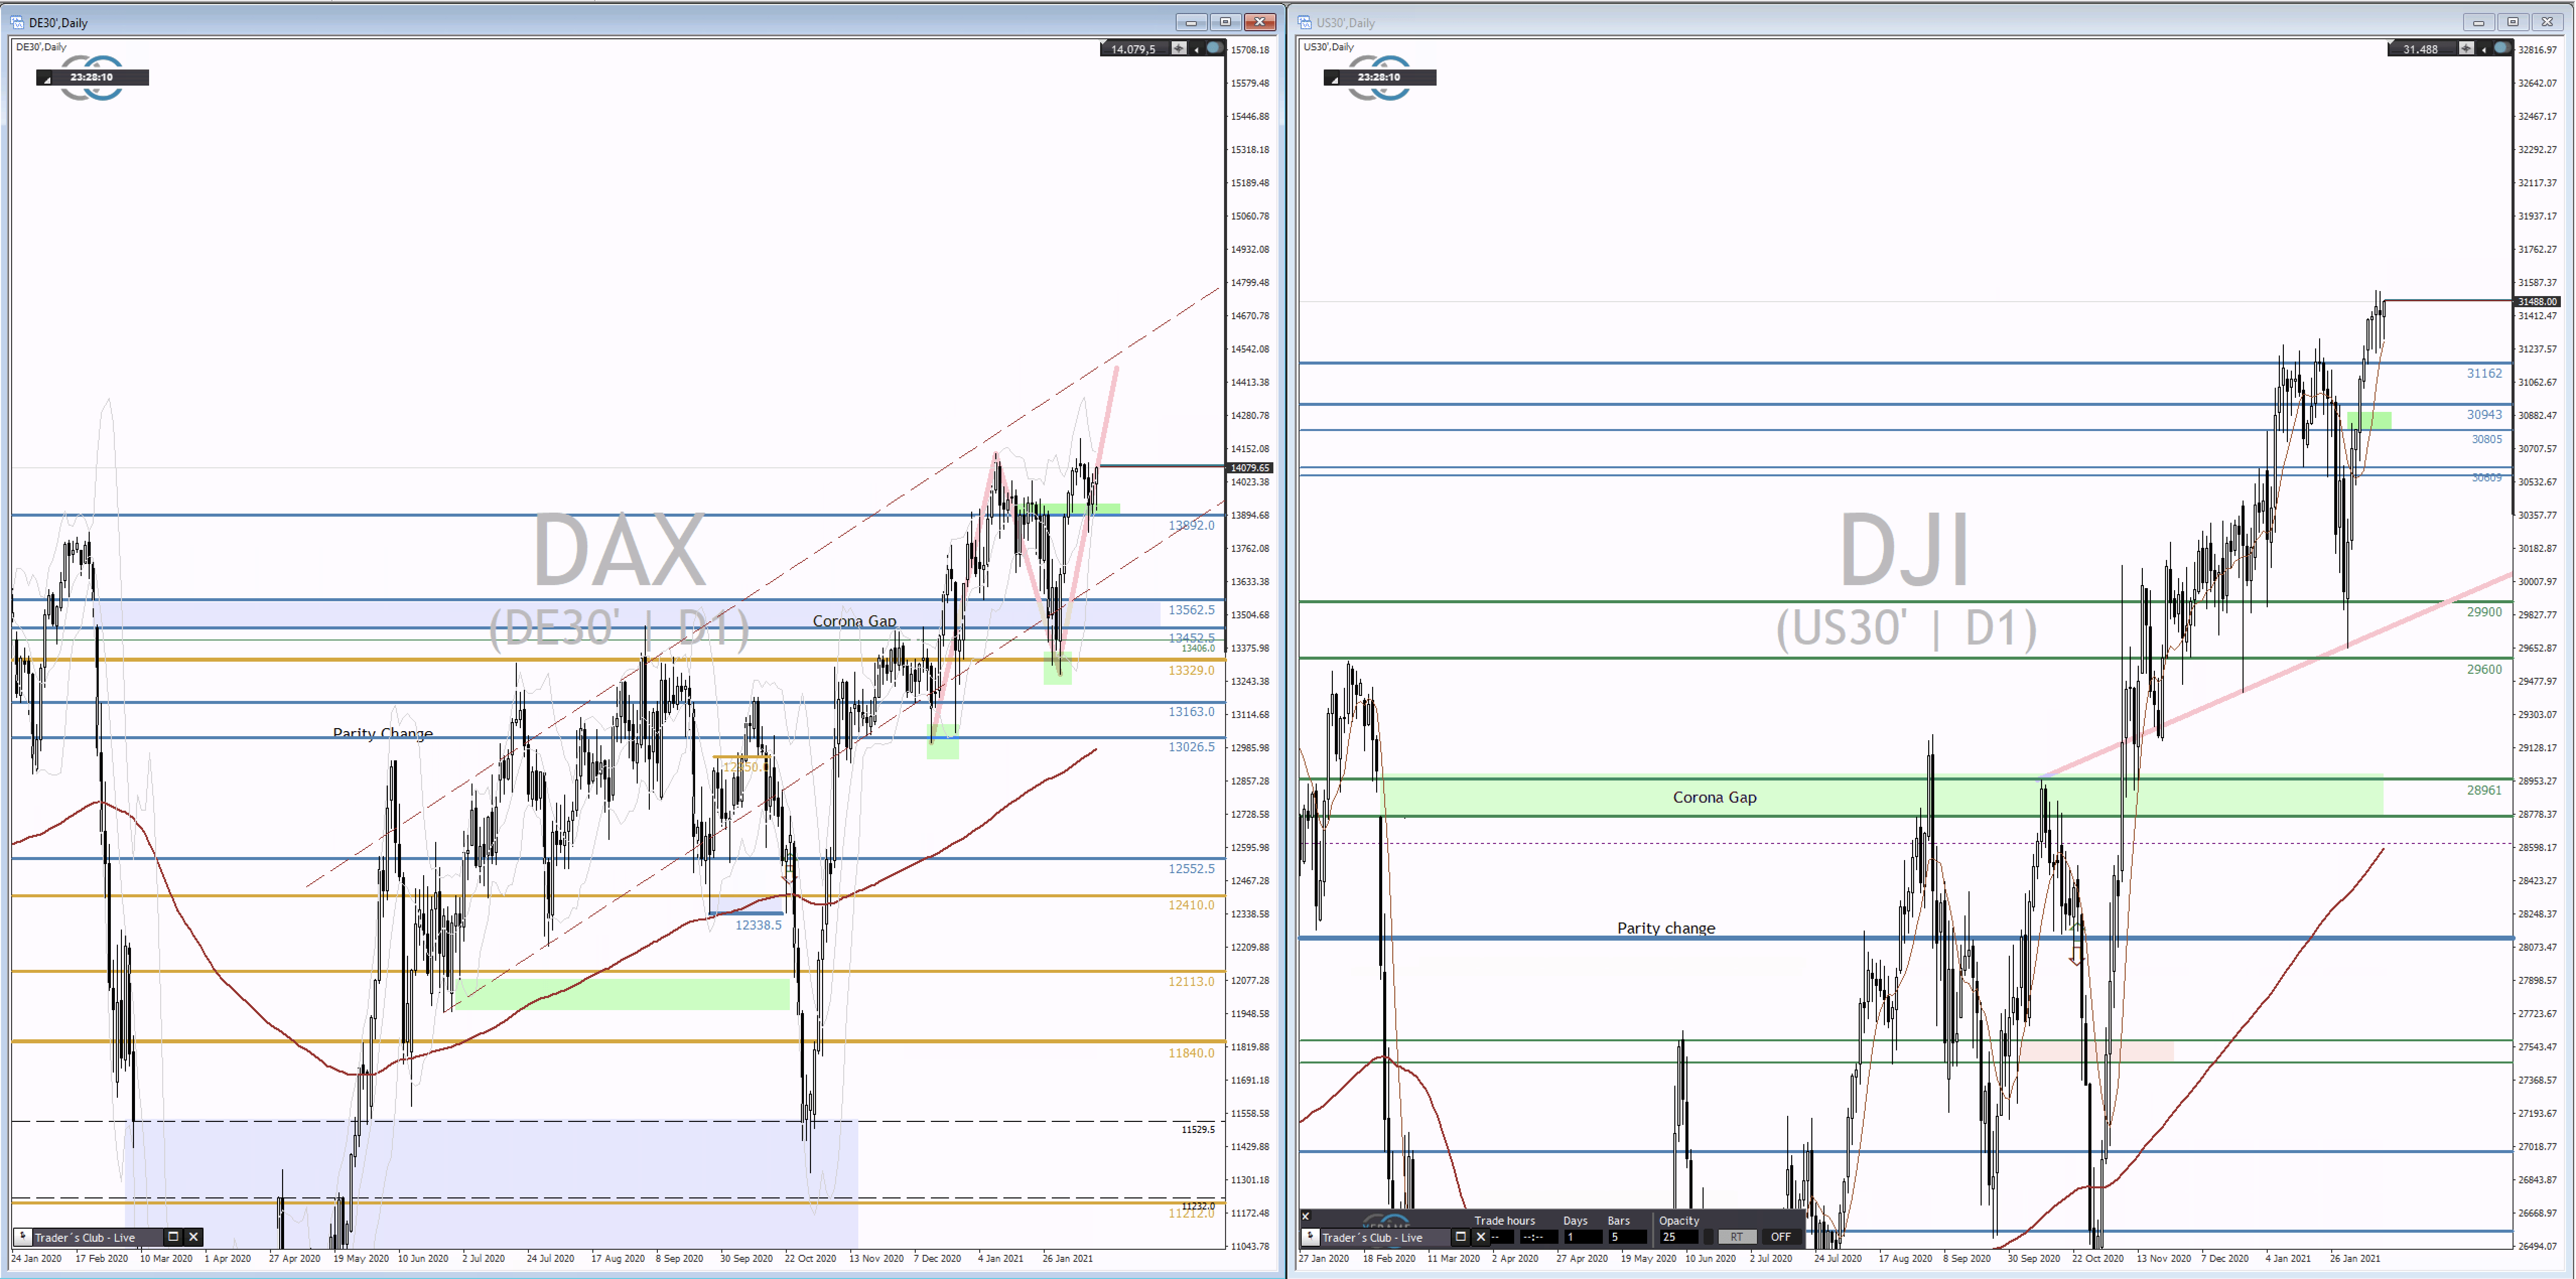Click 13026.5 level label in DE30 chart
Viewport: 2576px width, 1279px height.
[x=1192, y=747]
